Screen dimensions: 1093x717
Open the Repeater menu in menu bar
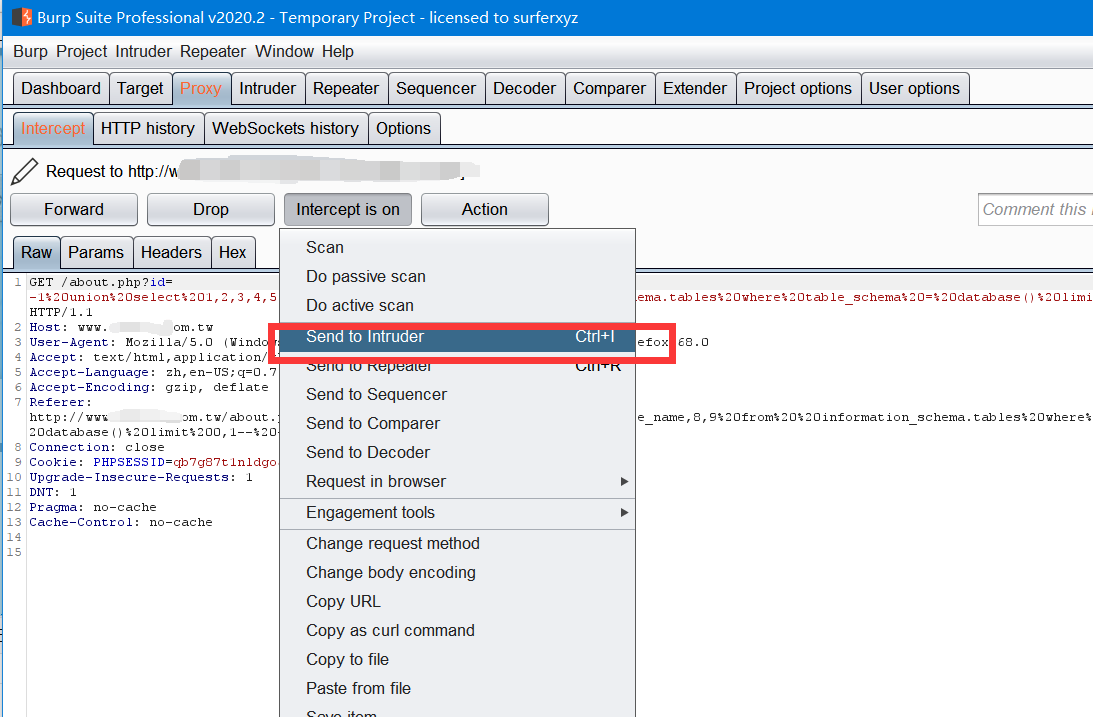click(x=213, y=52)
